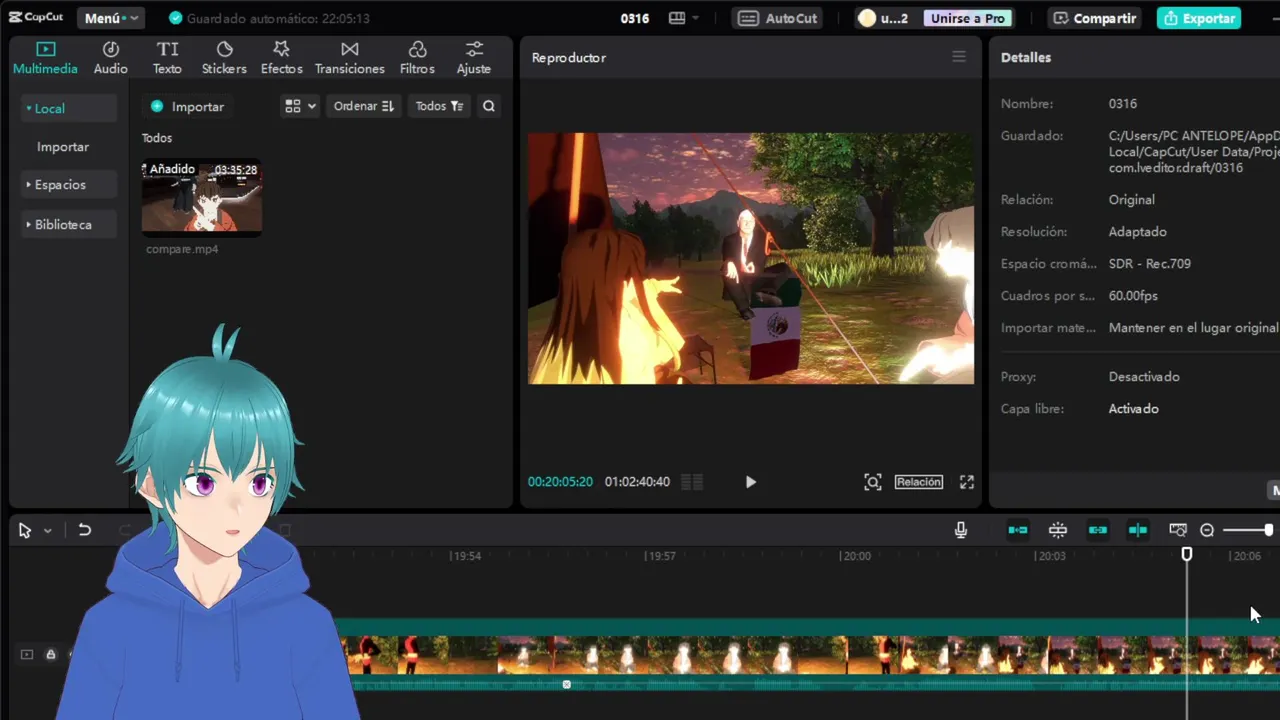1280x720 pixels.
Task: Click the autosave status check icon
Action: click(176, 18)
